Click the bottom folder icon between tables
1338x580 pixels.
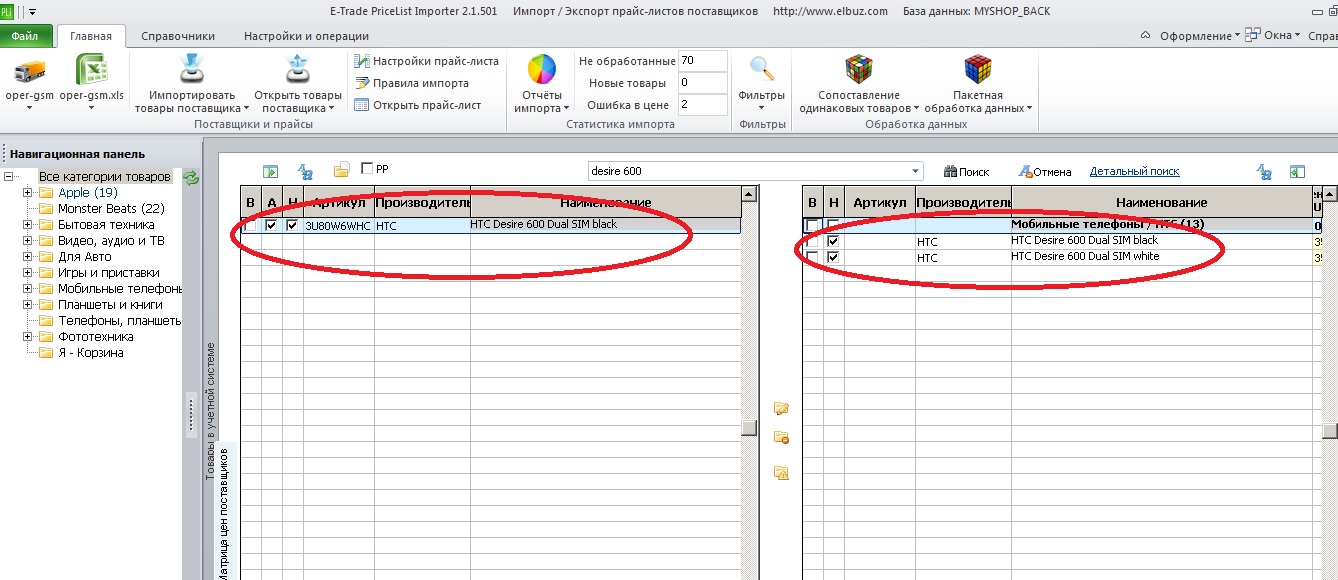tap(781, 472)
